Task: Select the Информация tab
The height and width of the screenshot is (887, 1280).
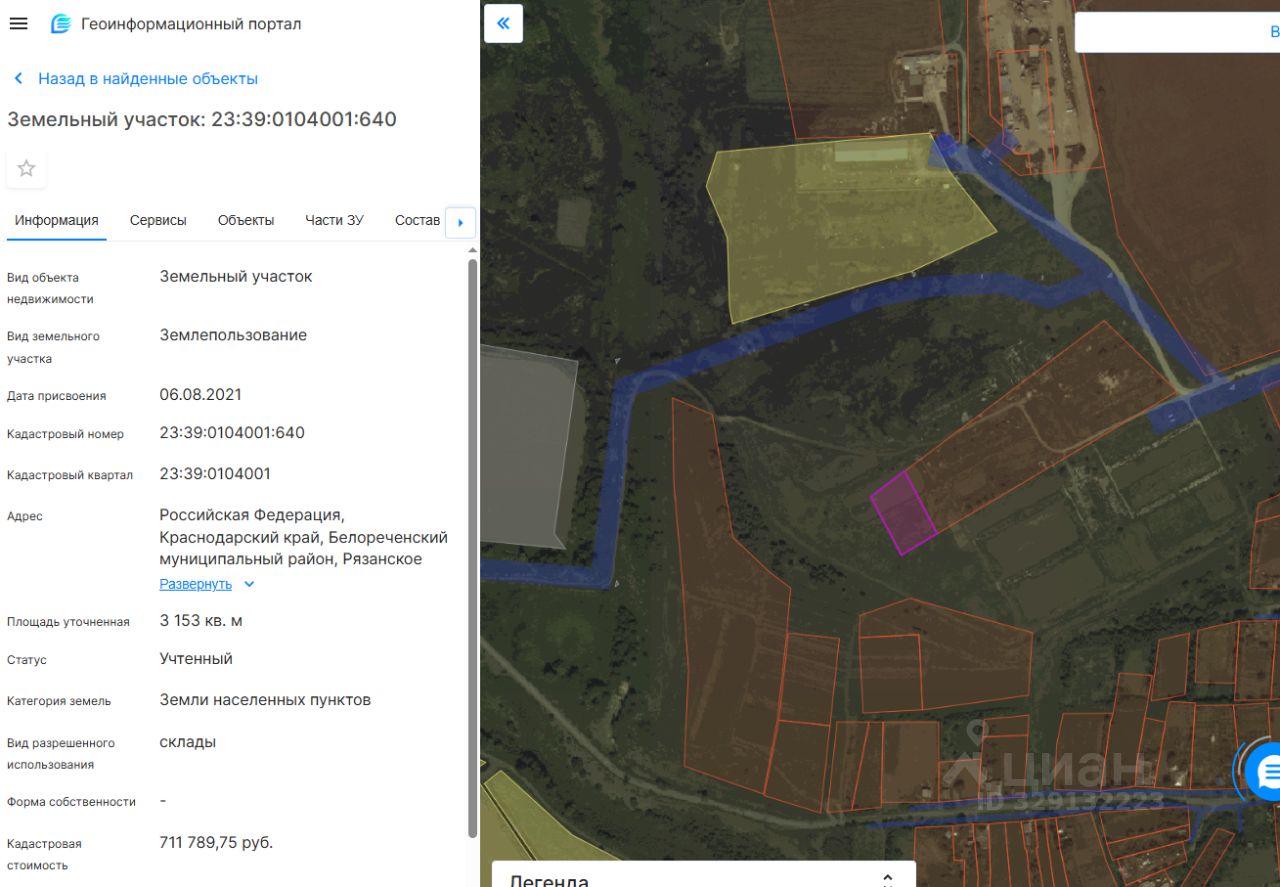Action: tap(56, 220)
